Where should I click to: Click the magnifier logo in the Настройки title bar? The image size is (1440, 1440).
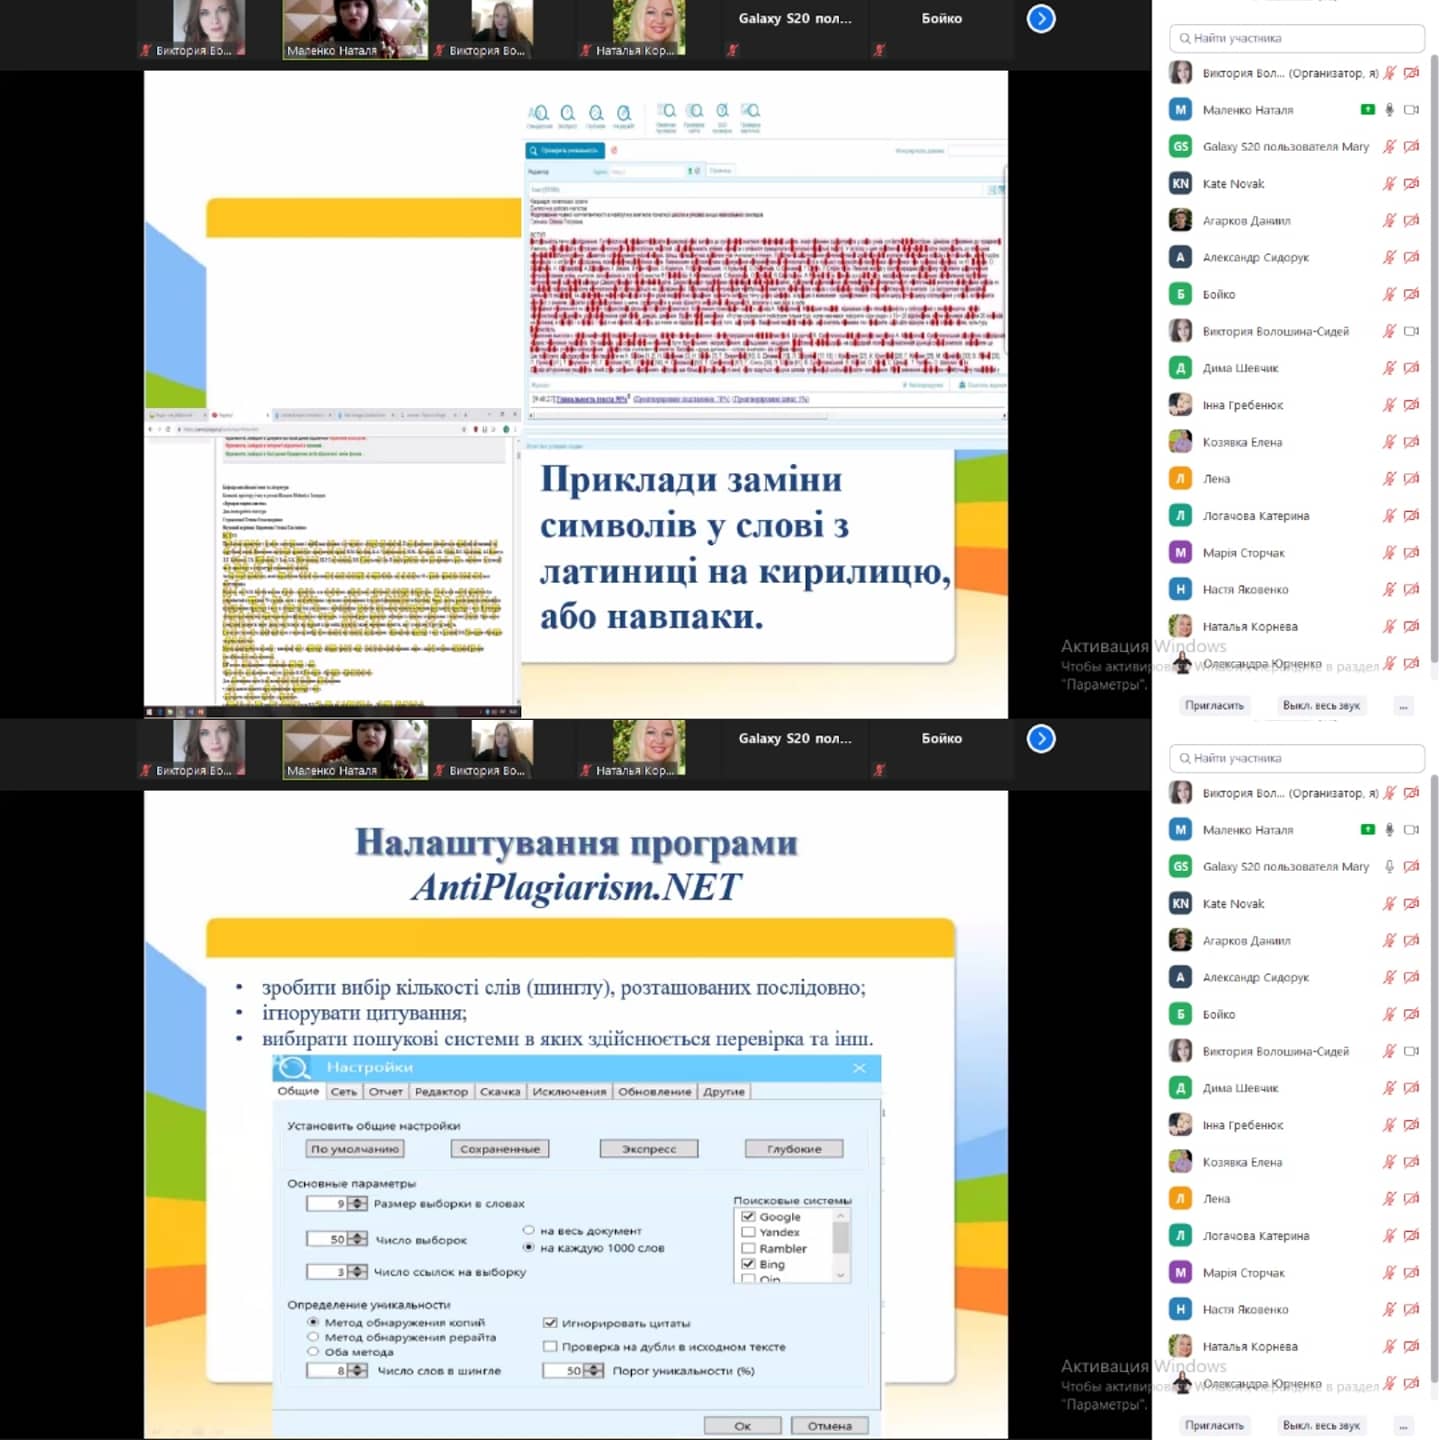(x=293, y=1067)
